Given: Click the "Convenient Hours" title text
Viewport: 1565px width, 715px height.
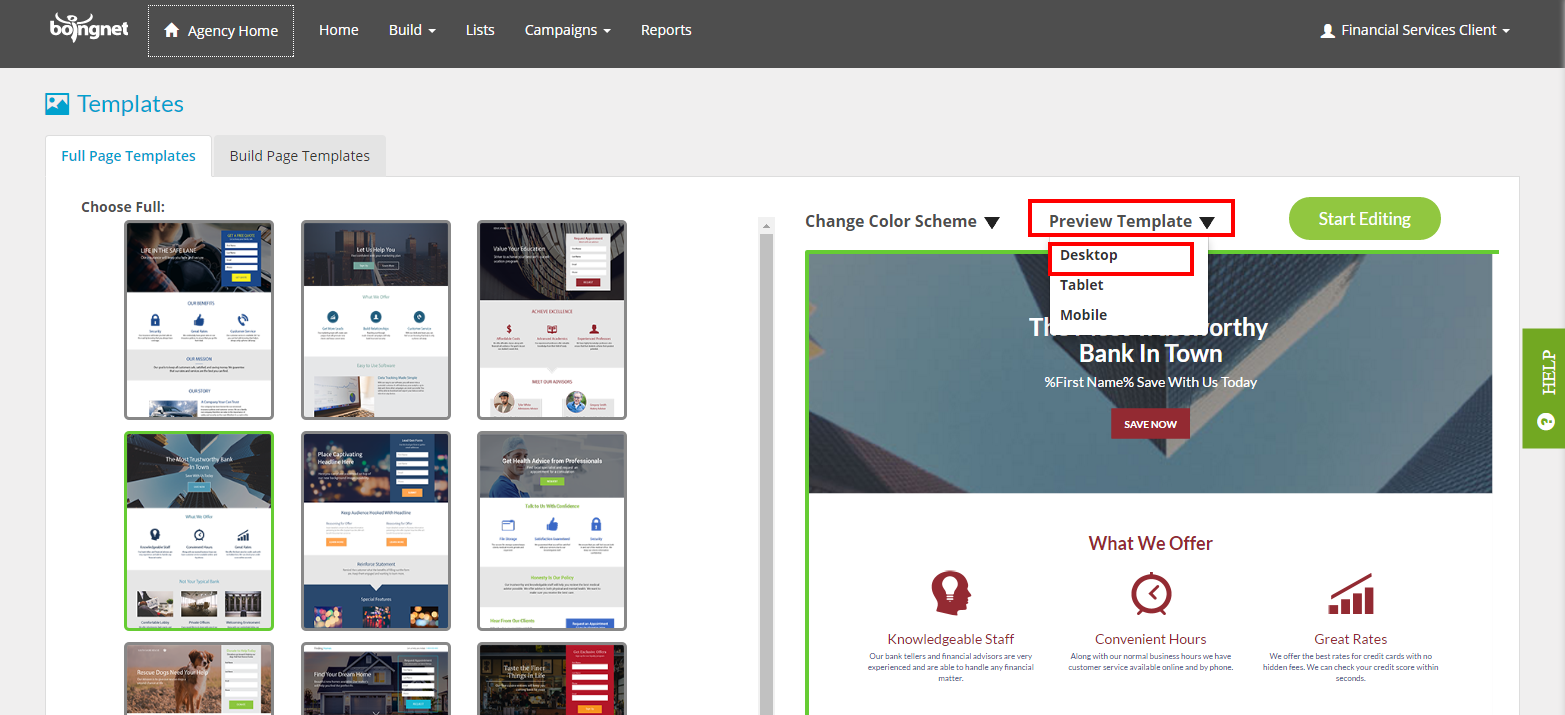Looking at the screenshot, I should click(x=1151, y=639).
